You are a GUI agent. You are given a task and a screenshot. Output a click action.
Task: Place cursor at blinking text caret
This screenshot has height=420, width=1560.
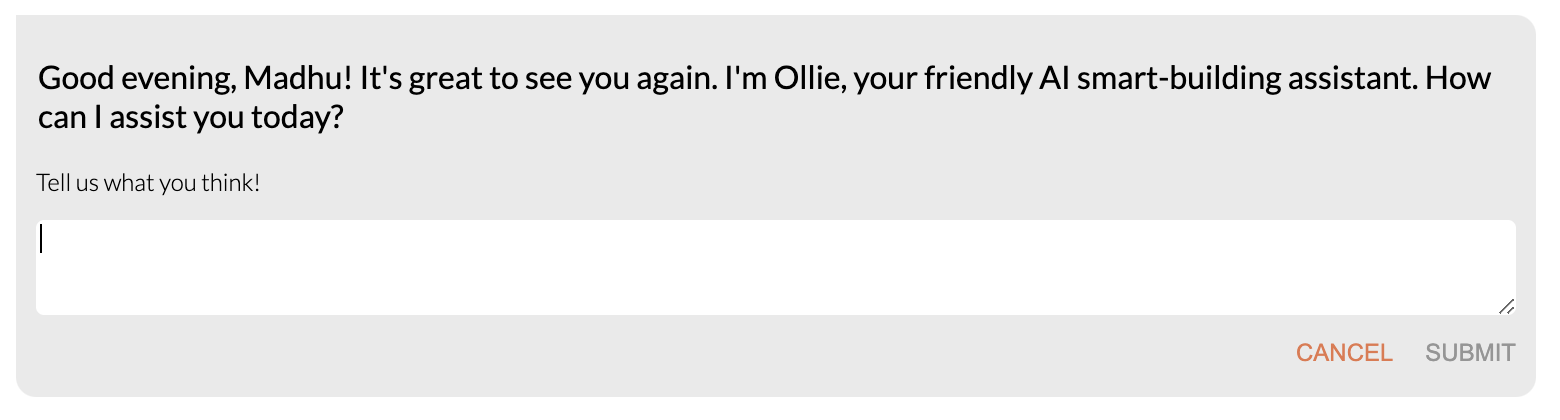(x=41, y=239)
